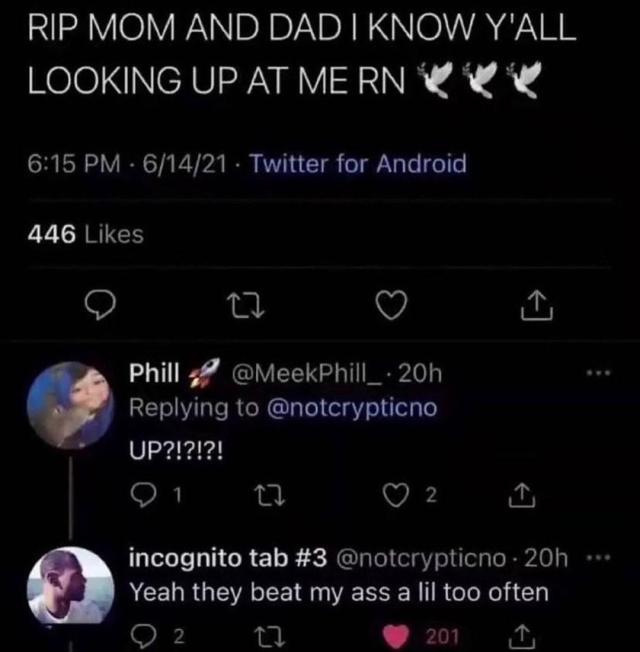View the 446 Likes list
Viewport: 640px width, 652px height.
pyautogui.click(x=84, y=235)
